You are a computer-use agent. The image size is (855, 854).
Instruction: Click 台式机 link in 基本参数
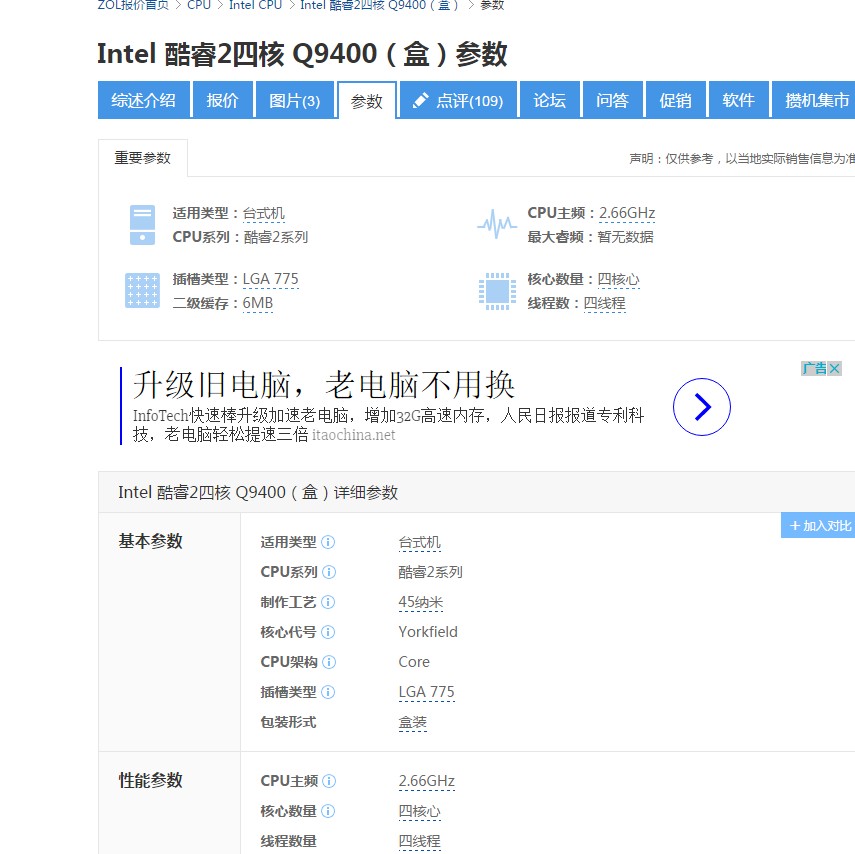[x=419, y=543]
